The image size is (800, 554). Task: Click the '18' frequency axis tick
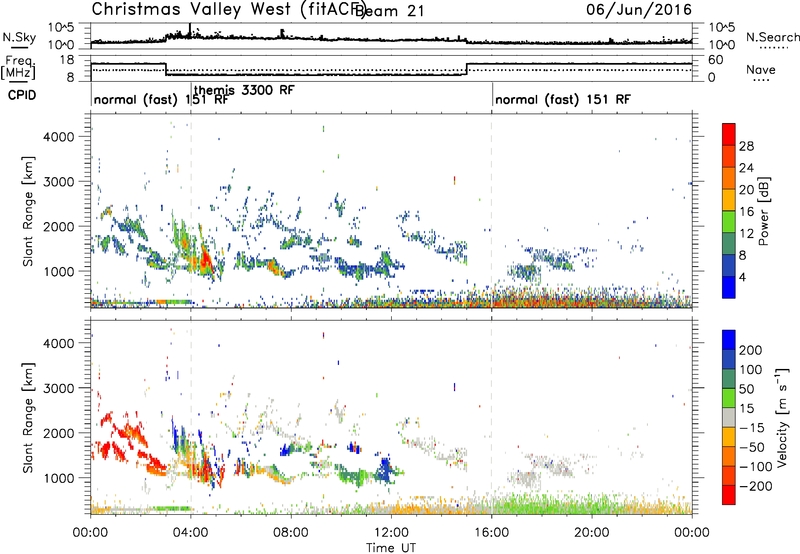pyautogui.click(x=67, y=60)
